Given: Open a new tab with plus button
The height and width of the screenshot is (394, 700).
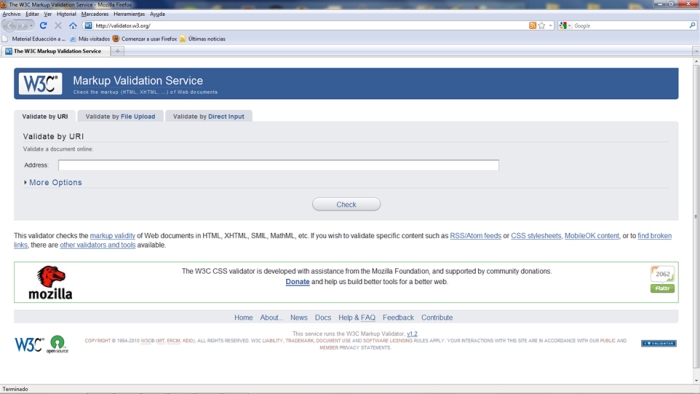Looking at the screenshot, I should coord(117,51).
